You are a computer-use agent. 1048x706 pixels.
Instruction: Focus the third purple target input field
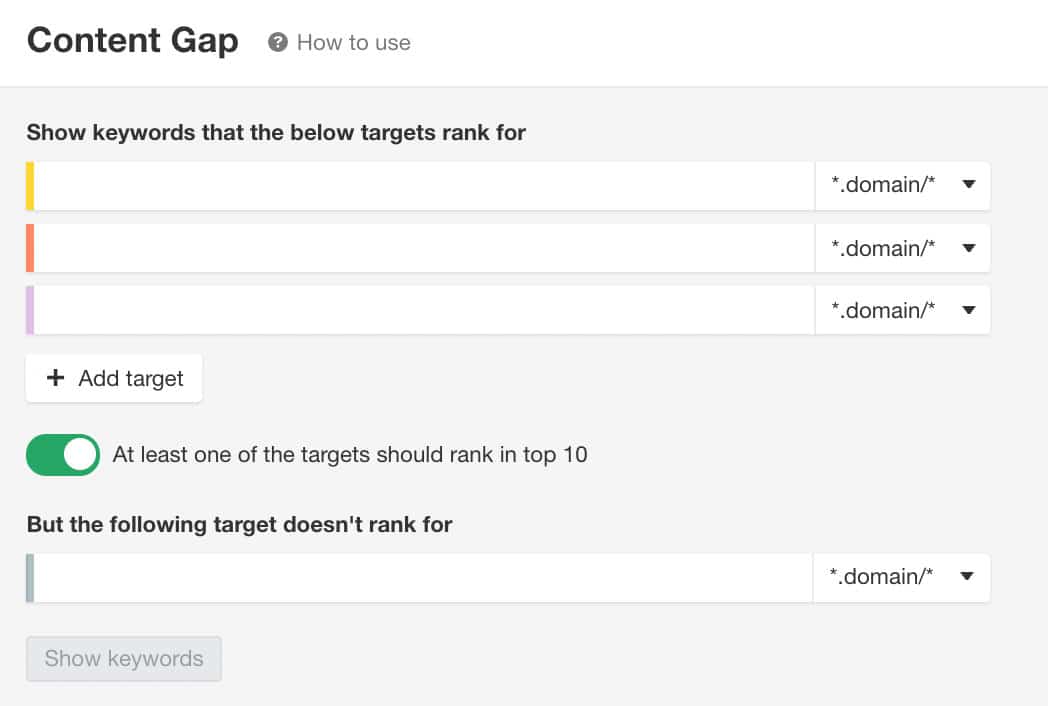point(424,310)
